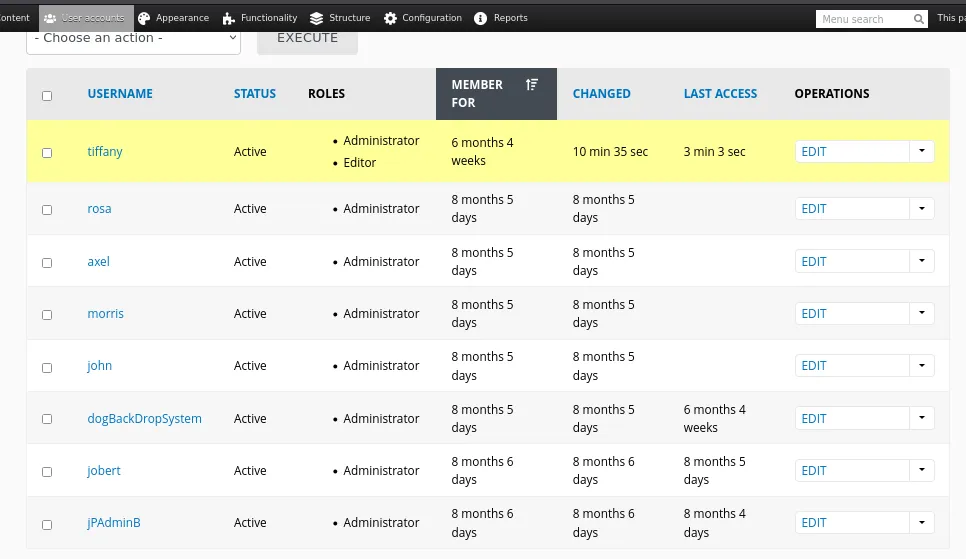Click the Functionality puzzle piece icon
This screenshot has width=966, height=559.
[229, 18]
